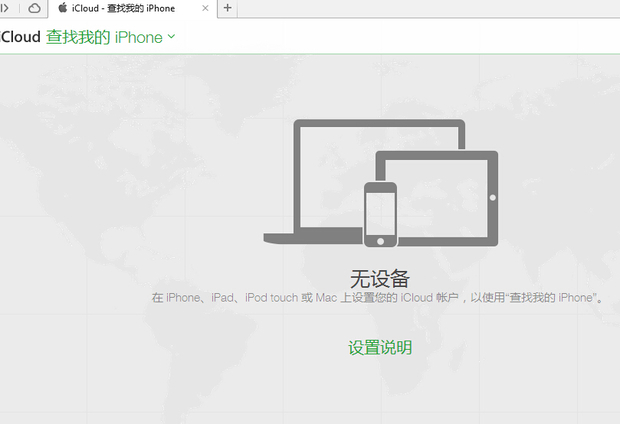Click the devices illustration of laptop, iPad and iPhone
620x424 pixels.
click(381, 183)
